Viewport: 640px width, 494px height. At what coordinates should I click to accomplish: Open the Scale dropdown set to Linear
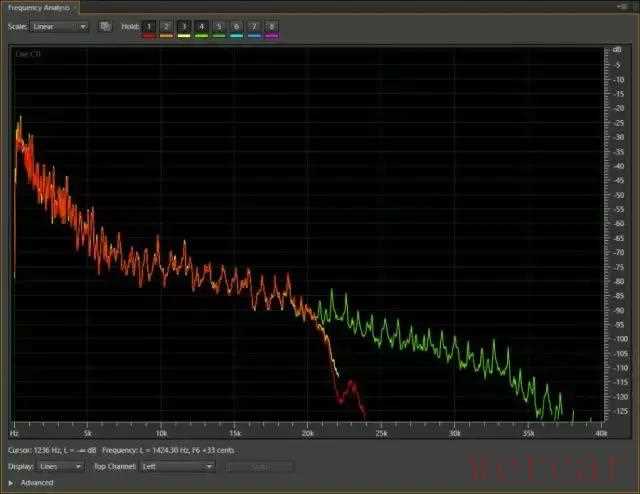coord(59,26)
